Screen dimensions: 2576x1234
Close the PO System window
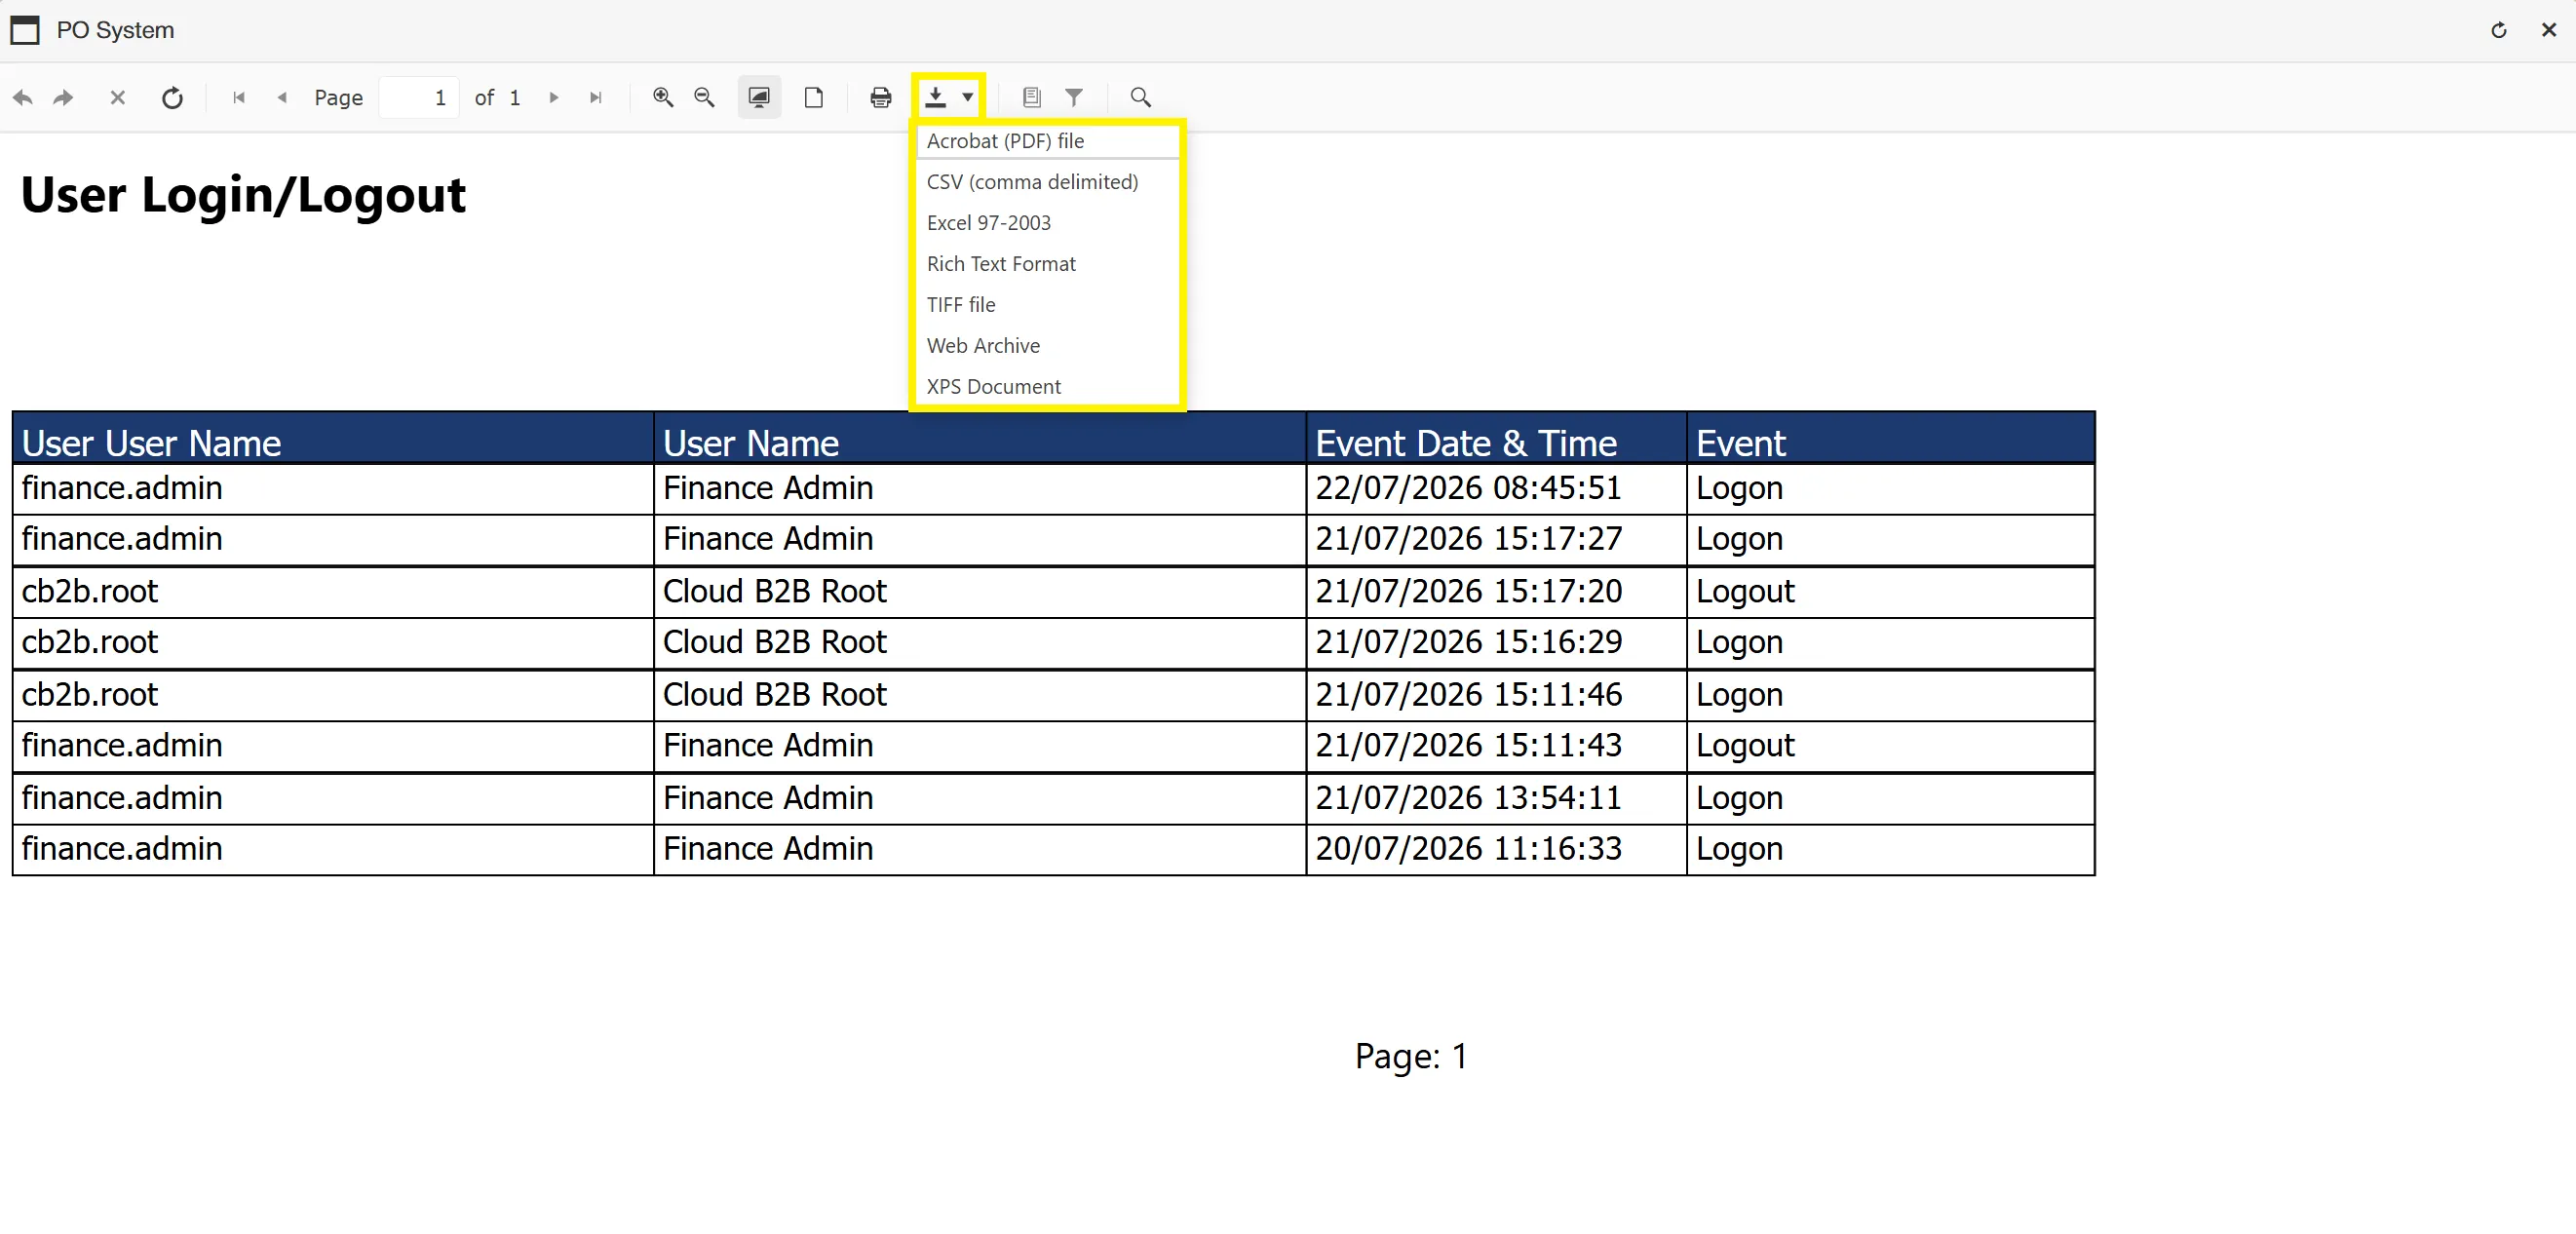click(2548, 30)
